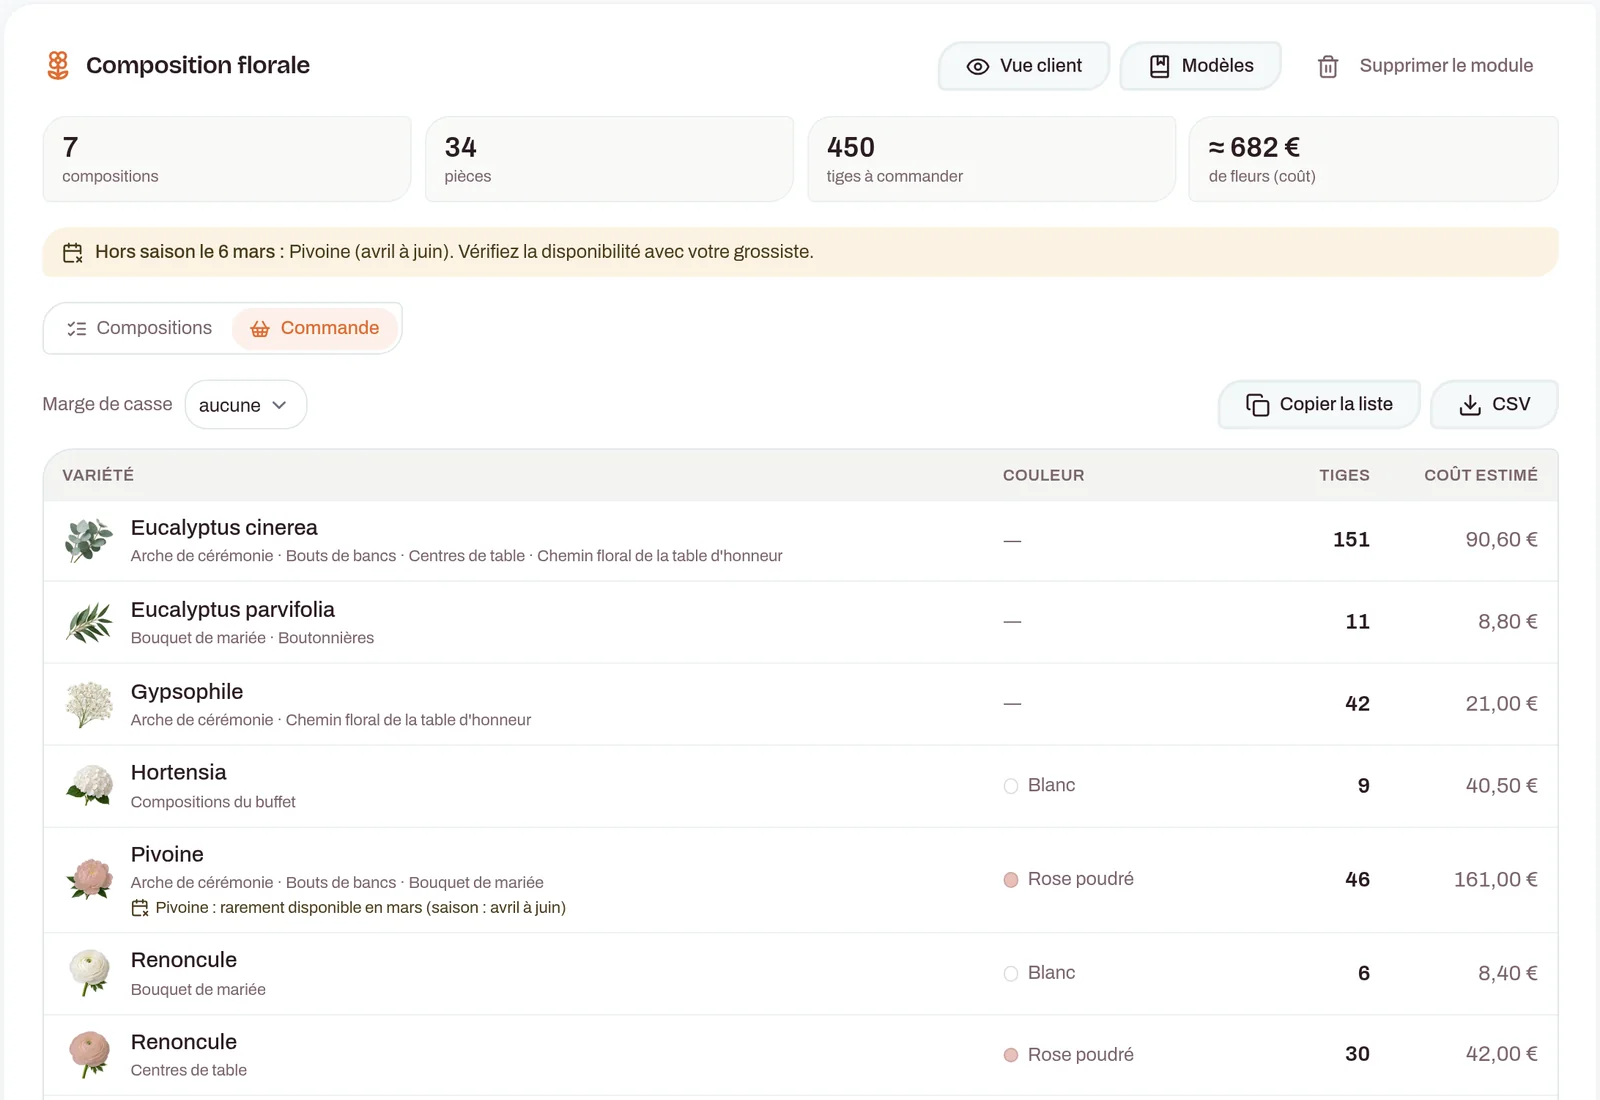Click the 151 tiges value for Eucalyptus cinerea
This screenshot has width=1600, height=1100.
tap(1351, 540)
